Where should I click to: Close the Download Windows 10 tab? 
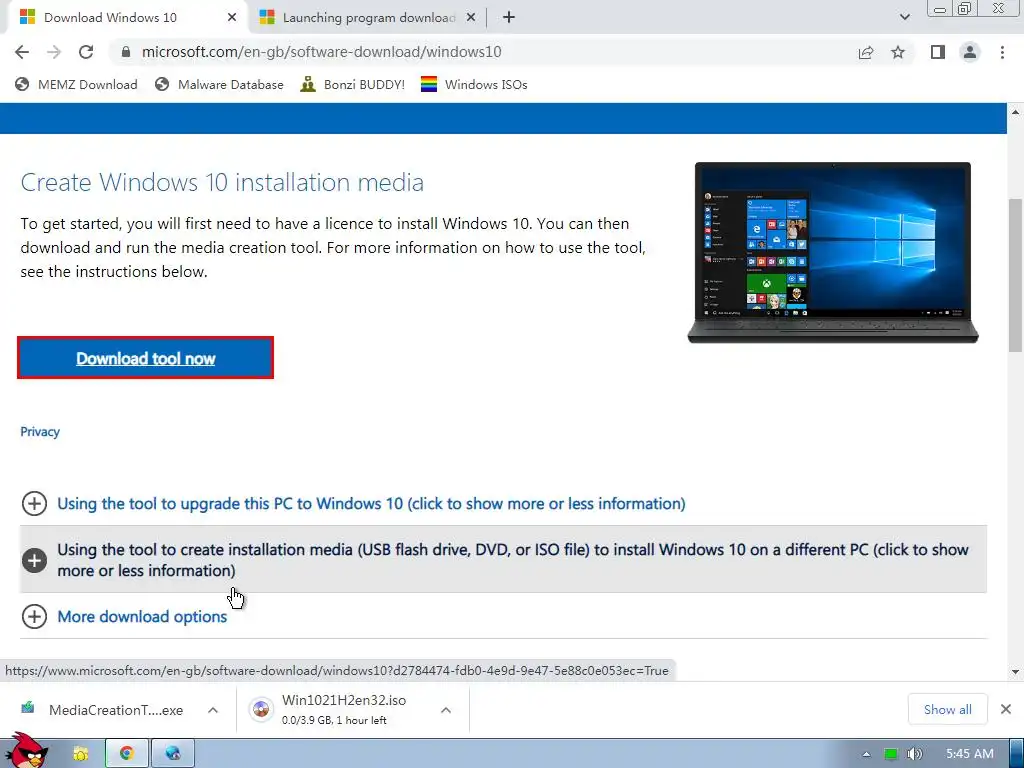(x=232, y=18)
